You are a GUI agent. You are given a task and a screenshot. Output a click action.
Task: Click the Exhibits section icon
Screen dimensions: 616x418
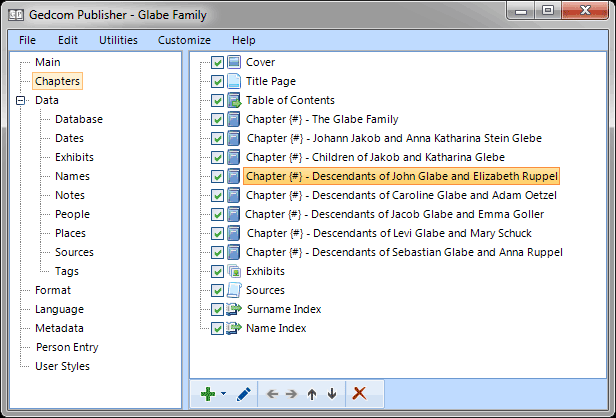[234, 271]
